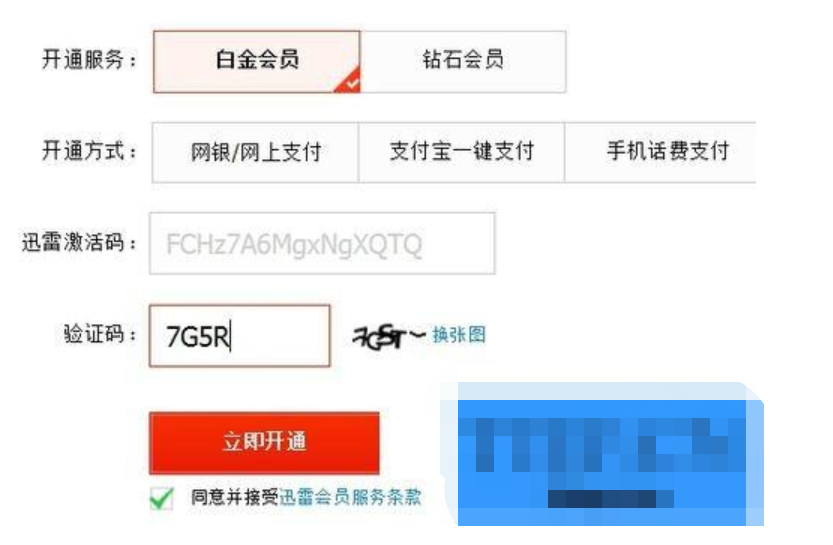
Task: Switch to the 网银/网上支付 payment tab
Action: tap(256, 152)
